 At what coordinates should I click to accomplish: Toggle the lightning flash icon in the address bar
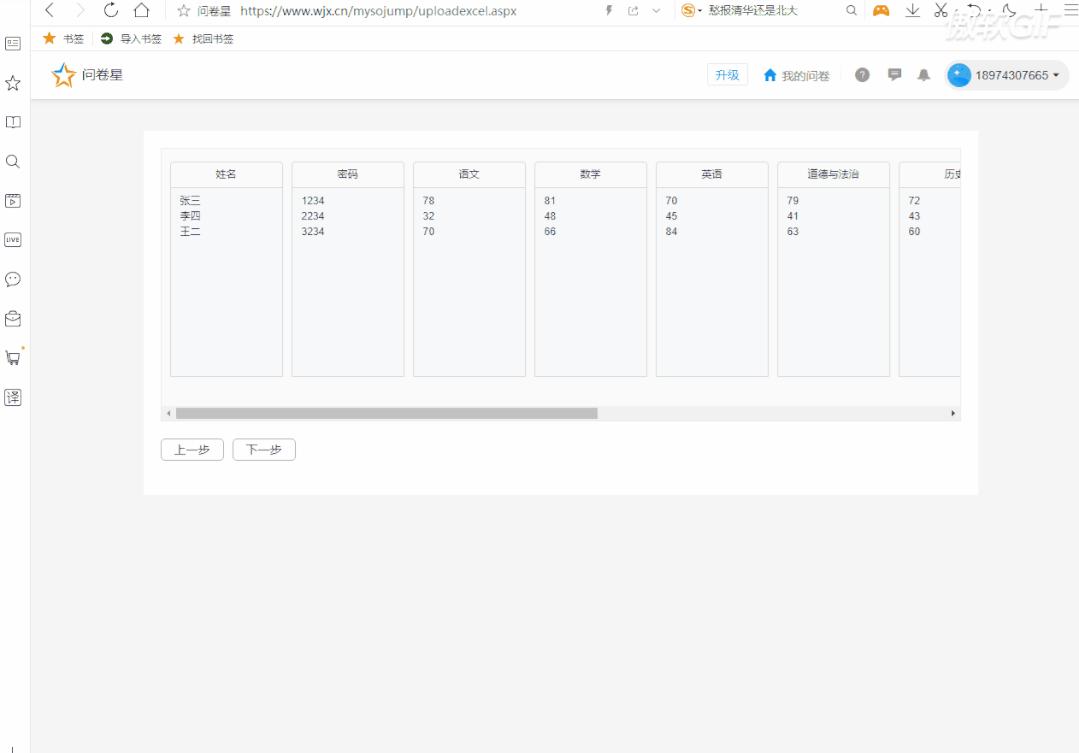[608, 11]
